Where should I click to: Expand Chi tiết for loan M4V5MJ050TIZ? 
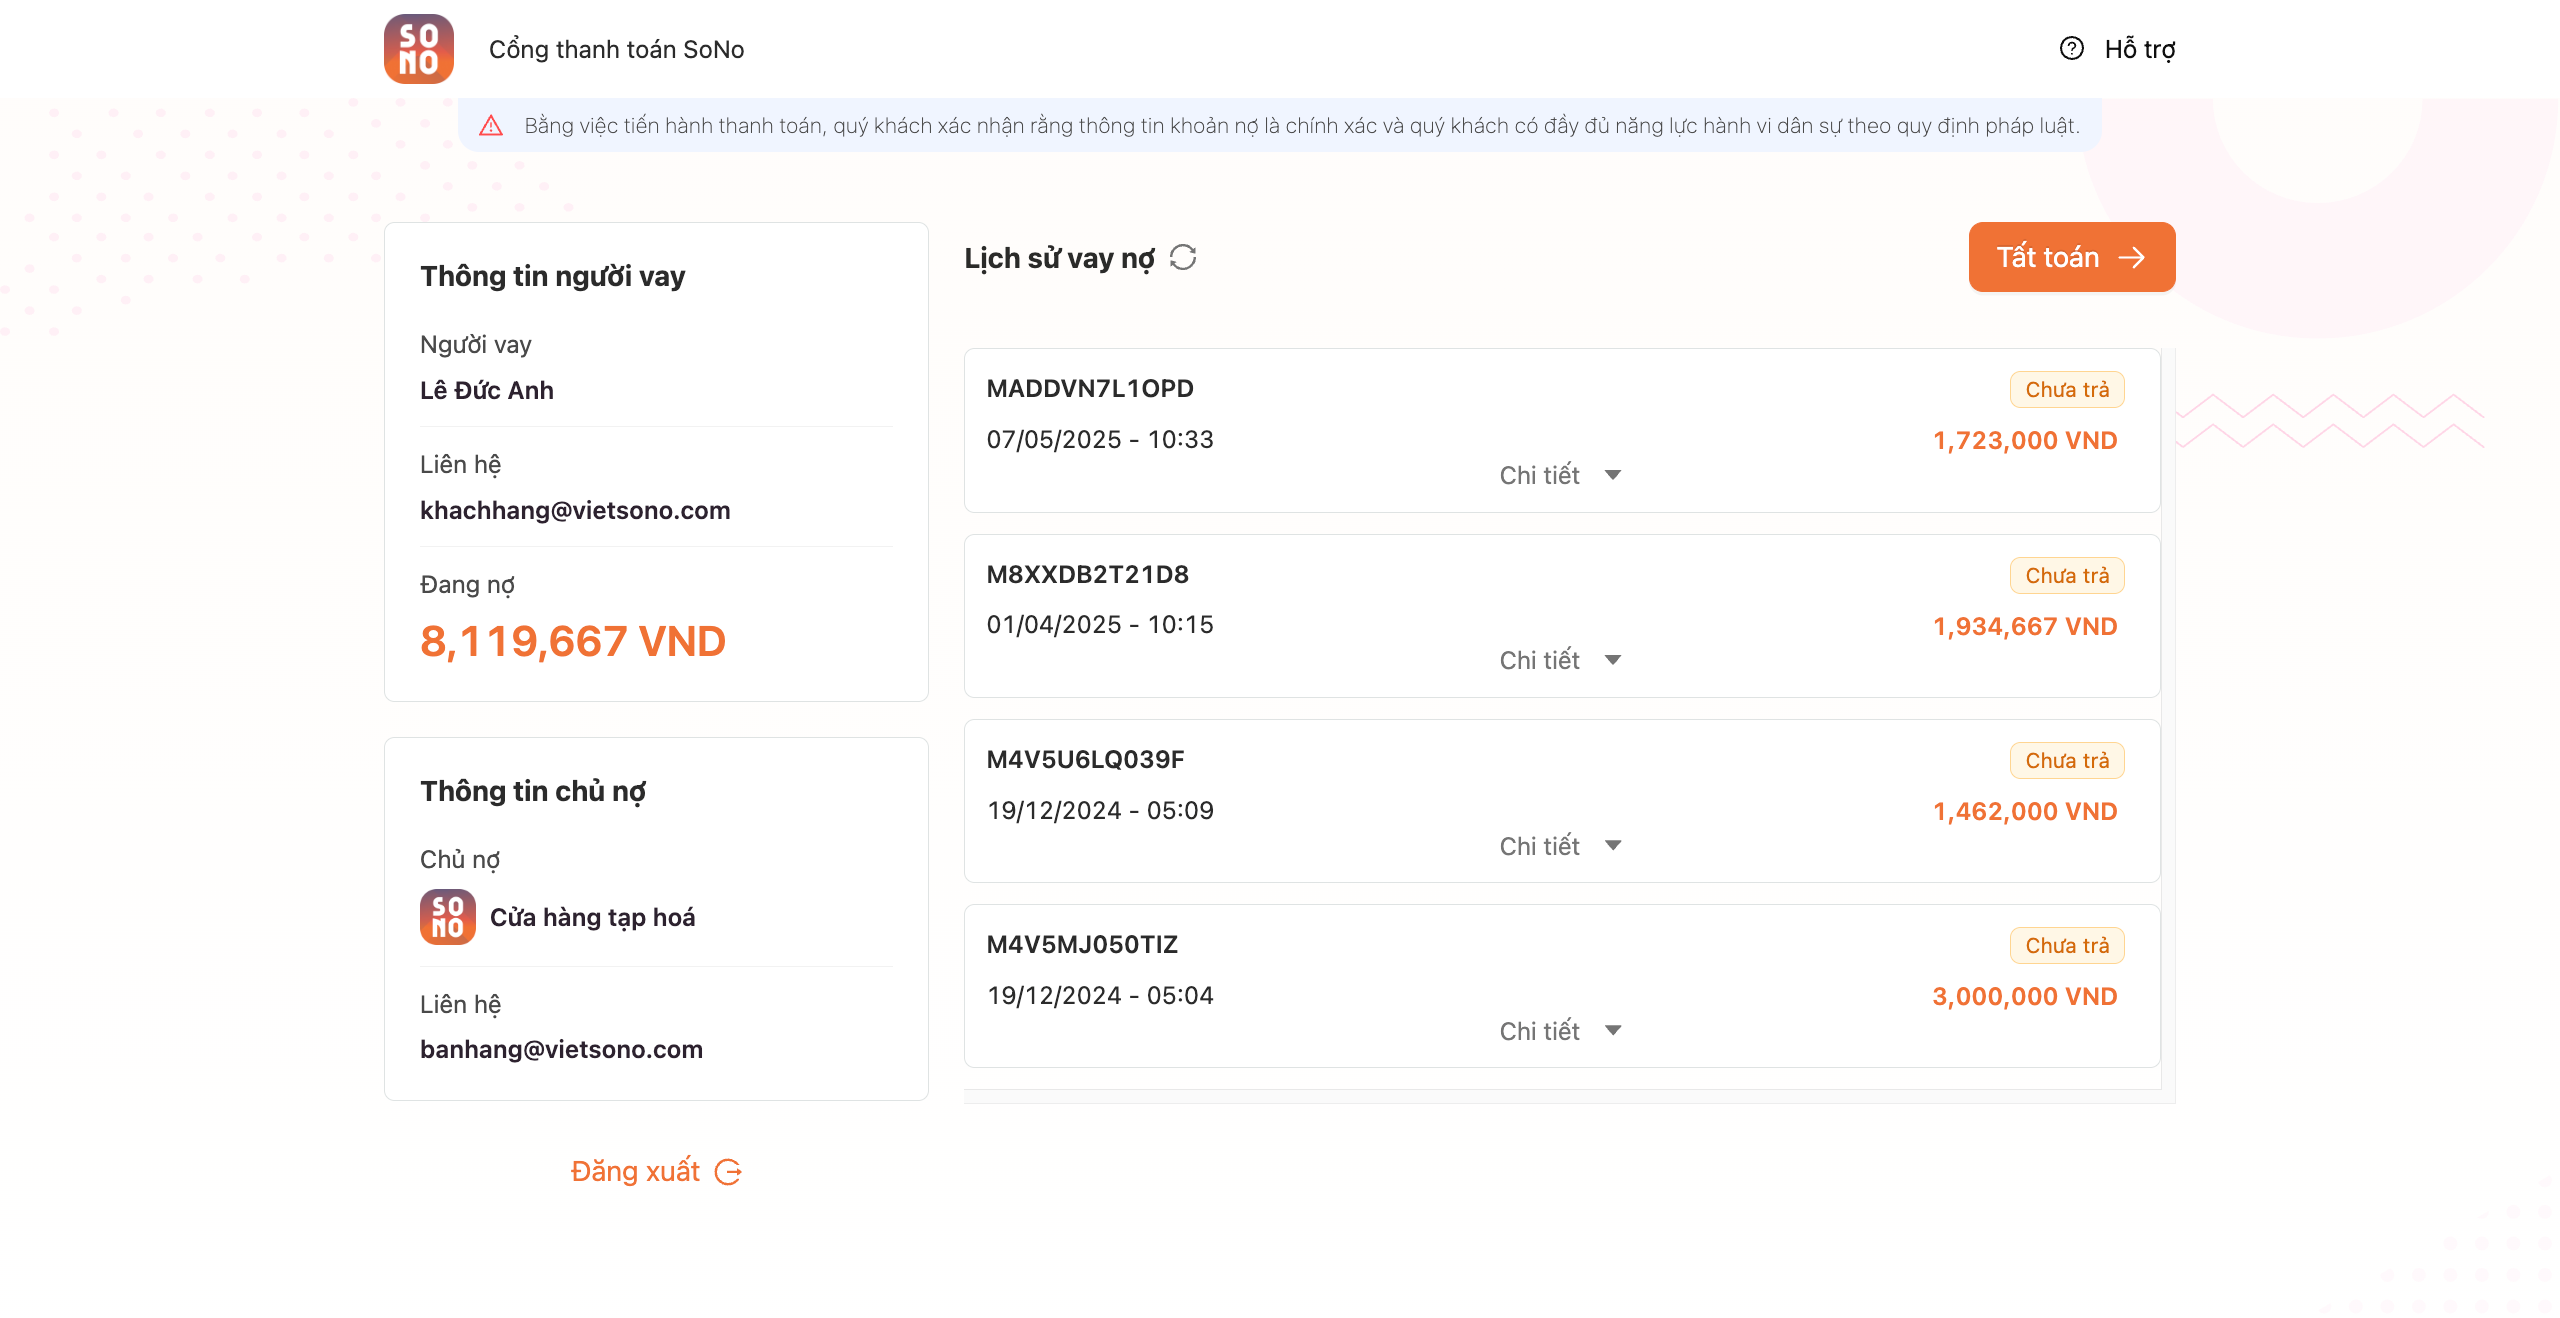pos(1560,1031)
